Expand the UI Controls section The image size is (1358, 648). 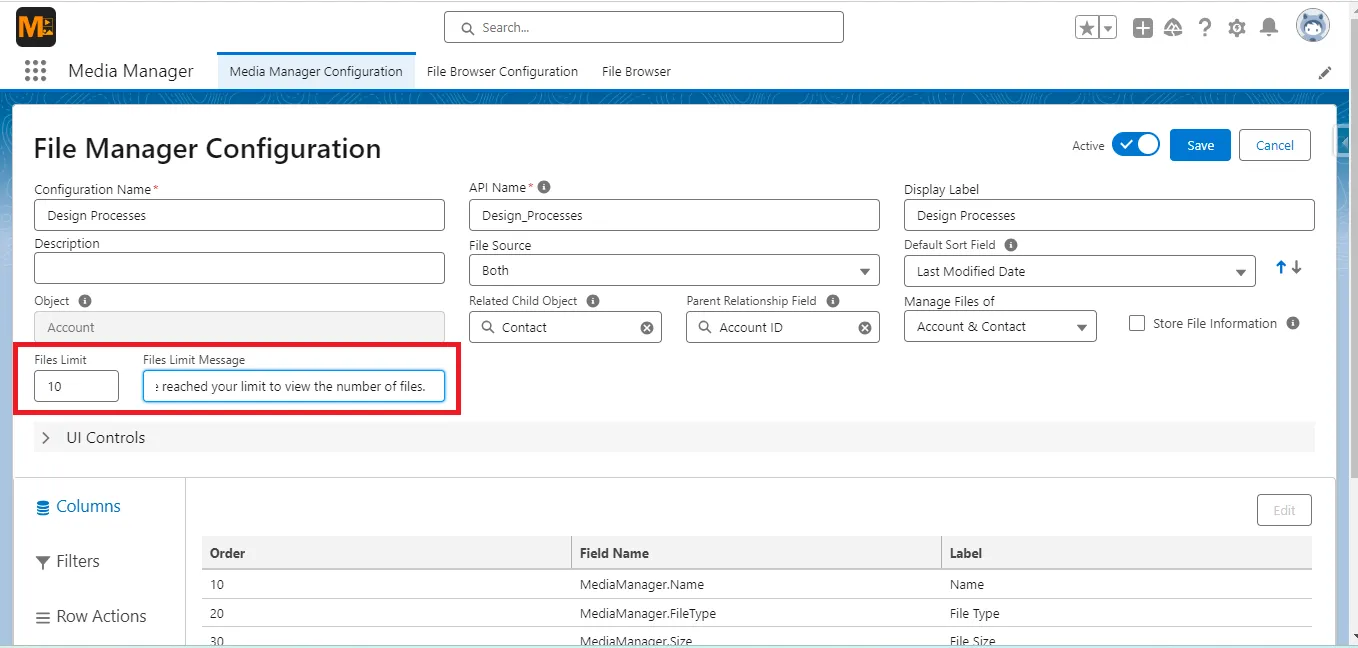coord(45,437)
